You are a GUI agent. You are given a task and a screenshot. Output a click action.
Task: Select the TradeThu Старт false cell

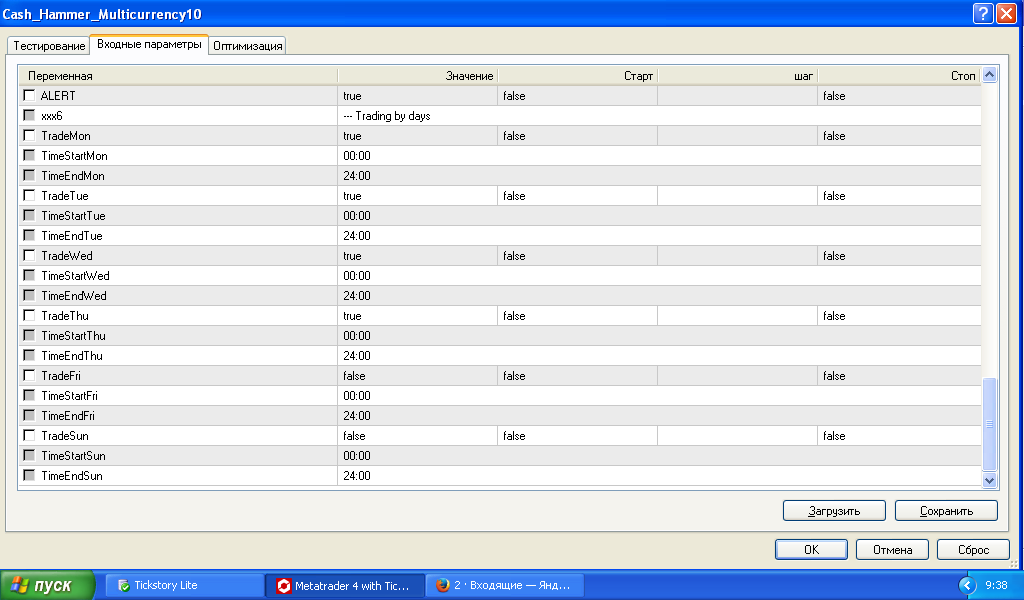pos(577,315)
